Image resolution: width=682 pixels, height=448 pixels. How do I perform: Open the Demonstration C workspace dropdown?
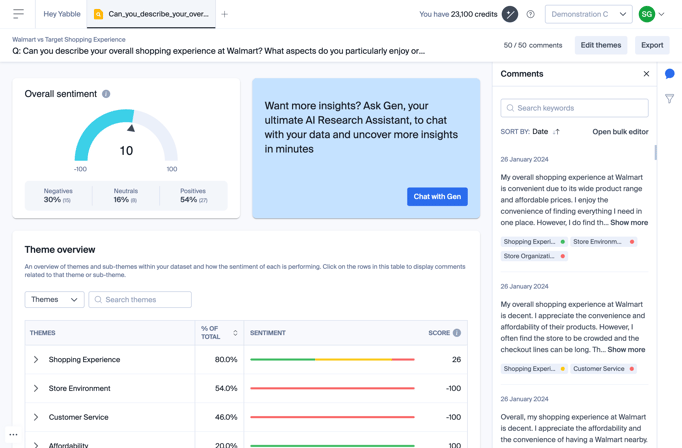[589, 14]
